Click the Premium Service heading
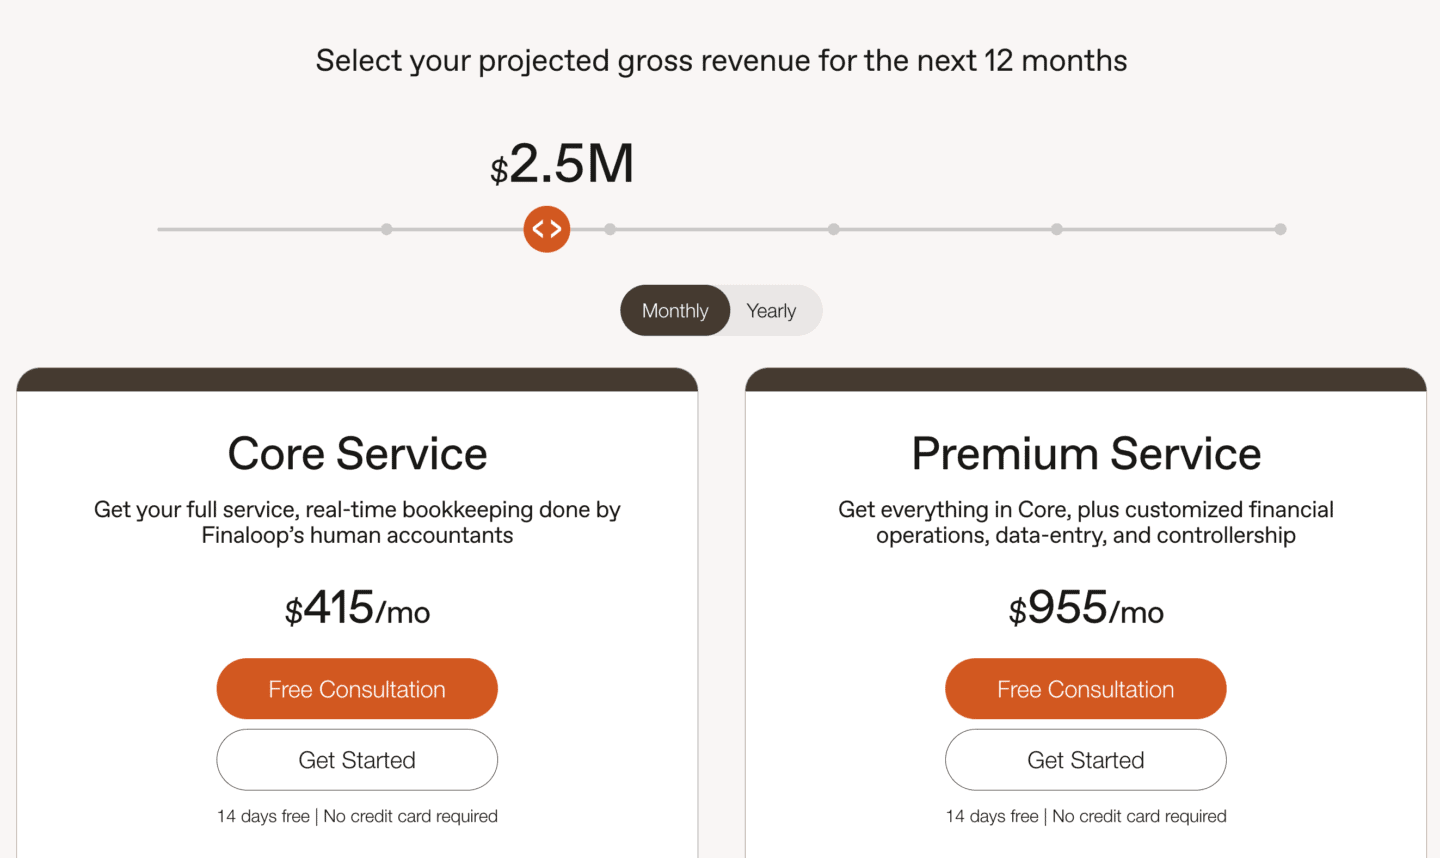 (1086, 454)
